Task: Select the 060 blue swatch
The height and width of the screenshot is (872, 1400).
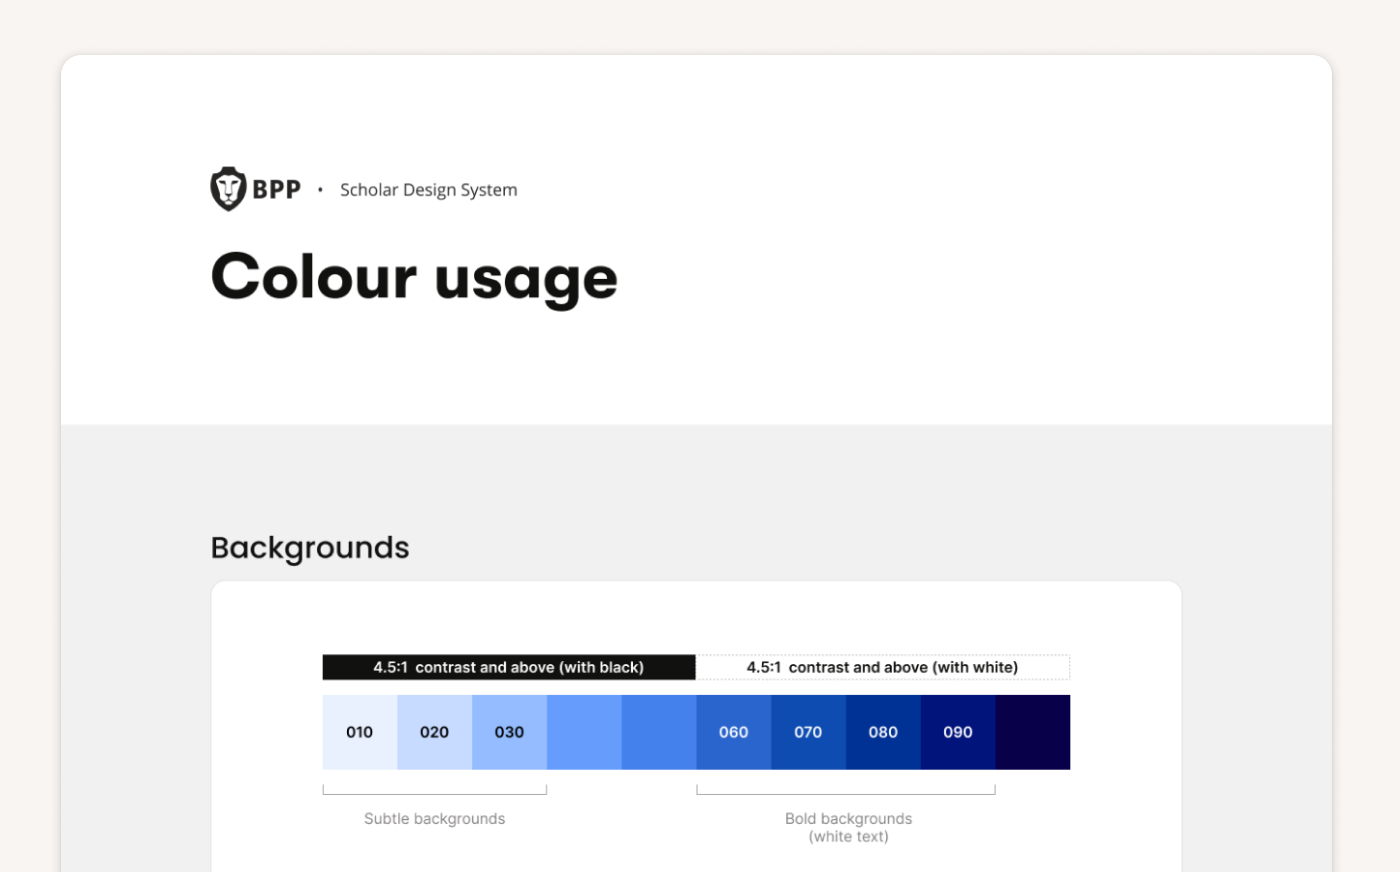Action: click(x=734, y=732)
